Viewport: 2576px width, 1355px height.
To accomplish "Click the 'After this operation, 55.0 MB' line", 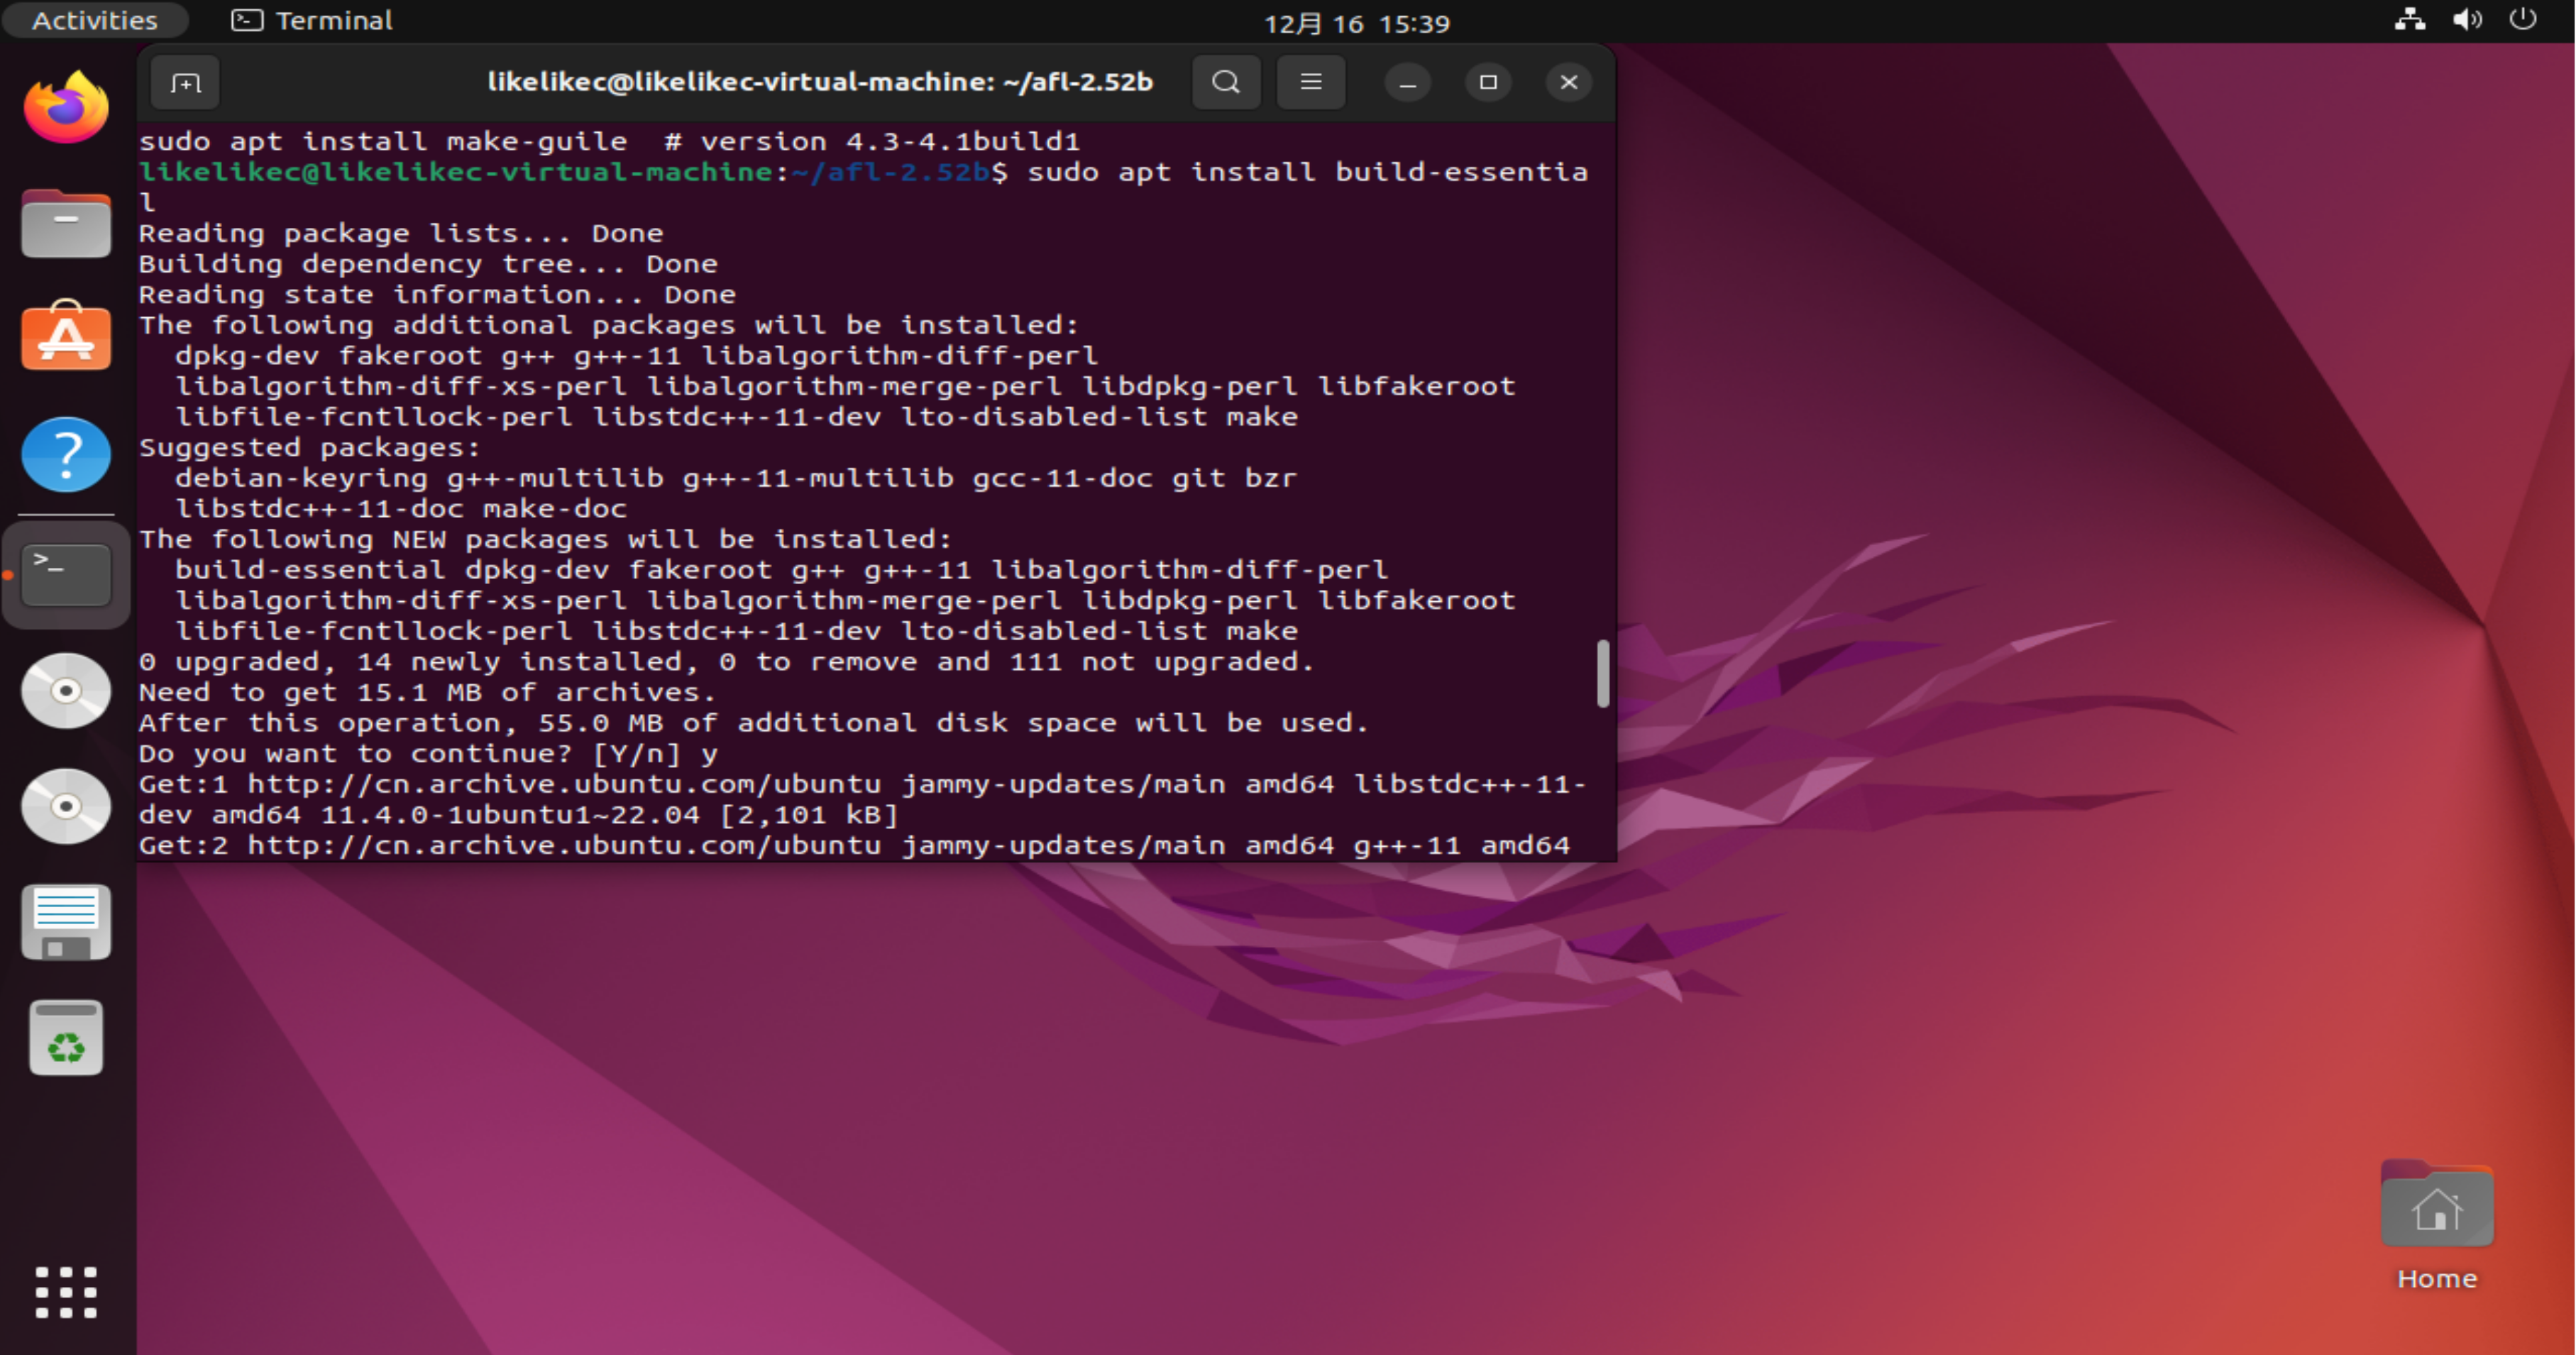I will pyautogui.click(x=753, y=723).
